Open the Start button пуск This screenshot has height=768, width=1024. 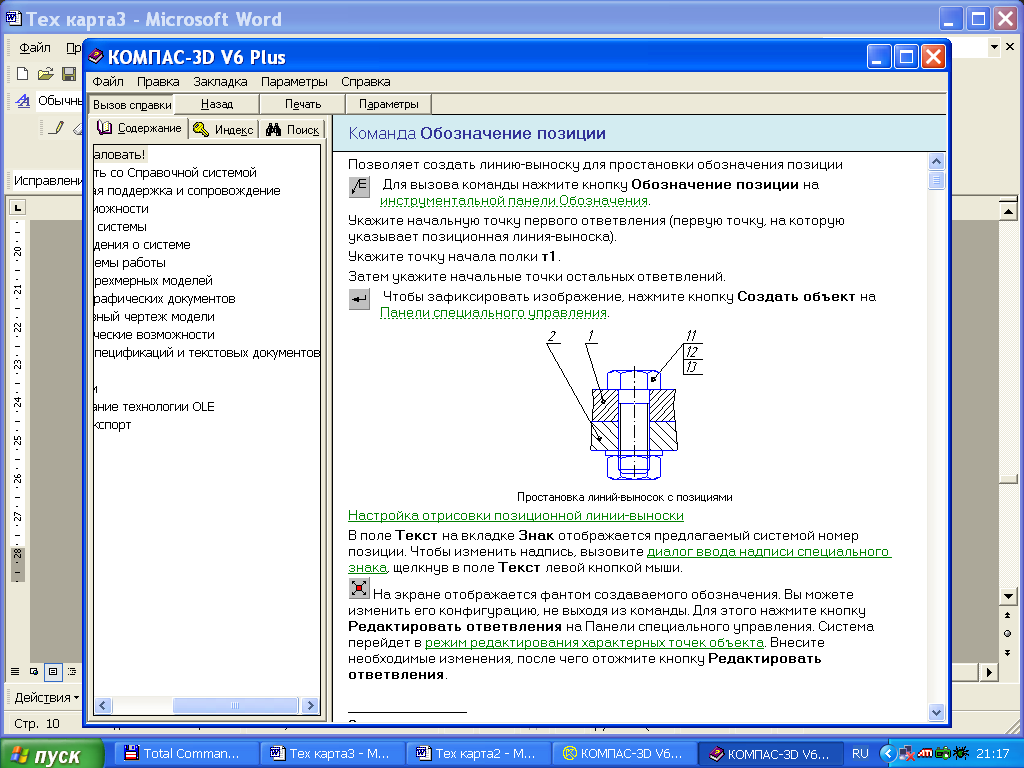pos(52,754)
